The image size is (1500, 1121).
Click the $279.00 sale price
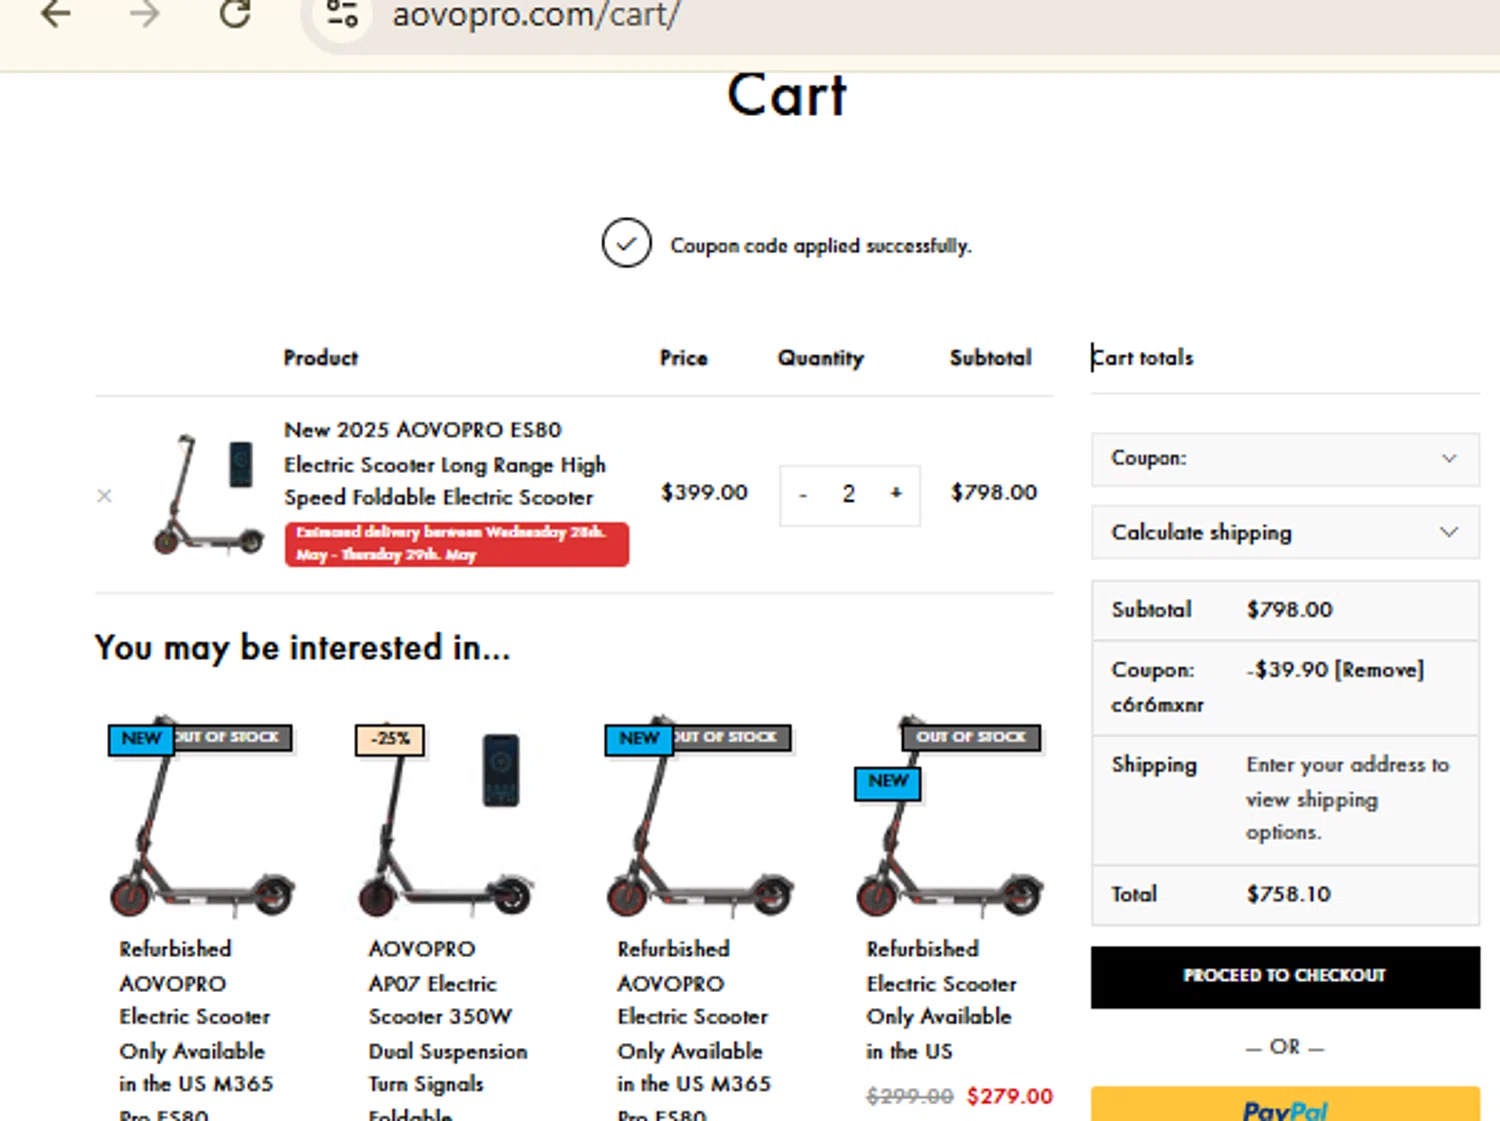tap(1010, 1096)
